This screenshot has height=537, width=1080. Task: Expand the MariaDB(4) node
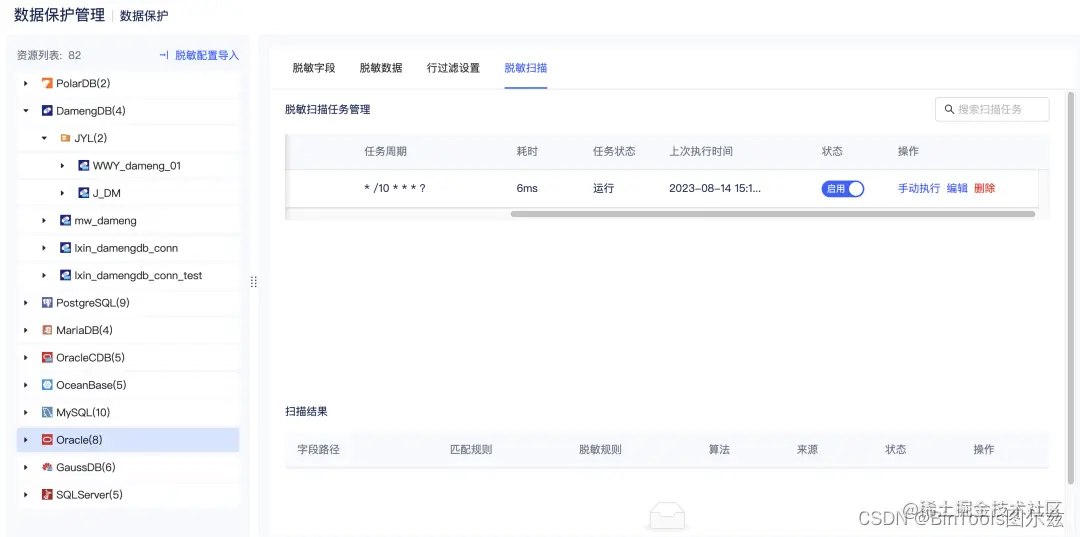tap(25, 330)
